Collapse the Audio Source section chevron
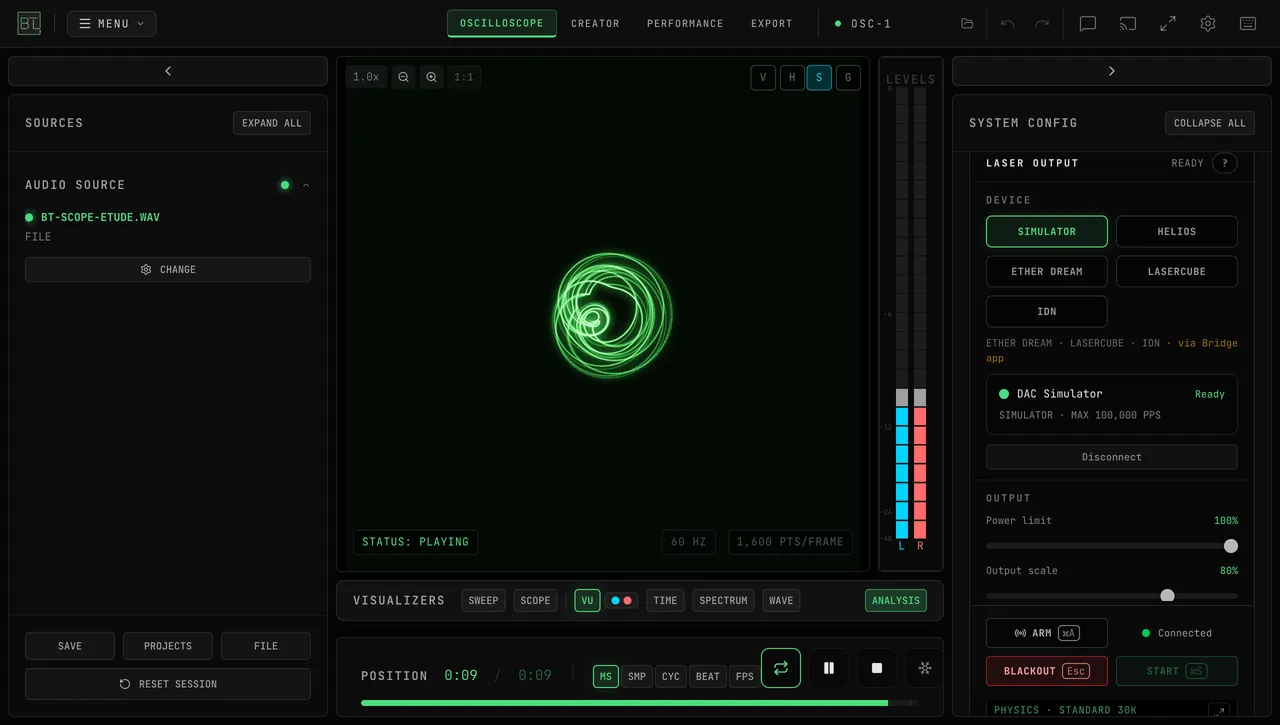1280x725 pixels. click(x=306, y=185)
